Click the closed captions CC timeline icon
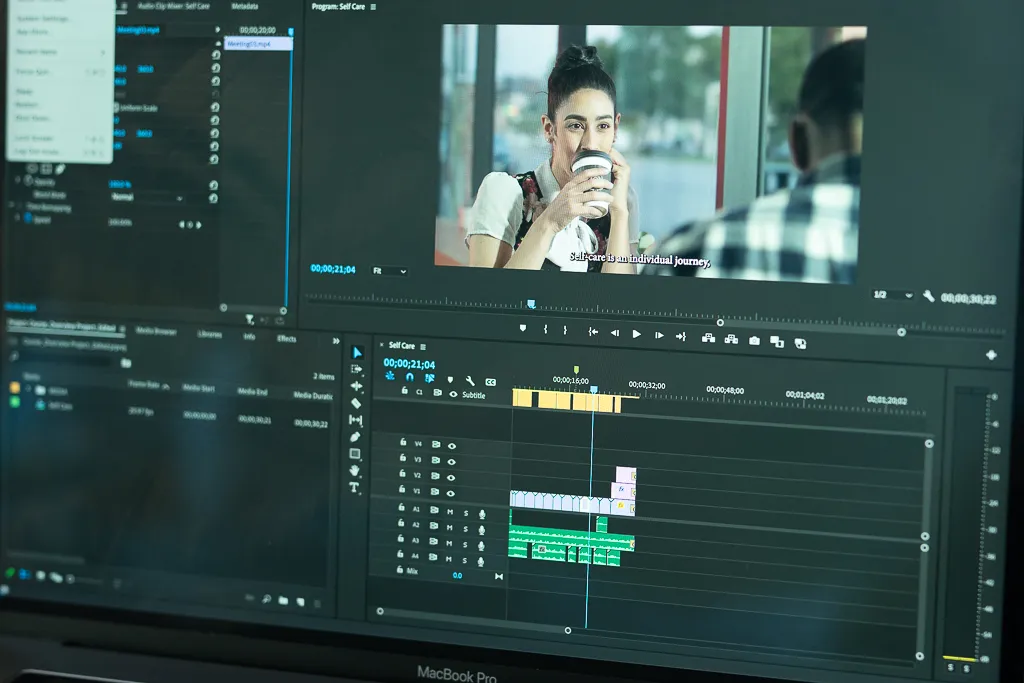 [490, 381]
